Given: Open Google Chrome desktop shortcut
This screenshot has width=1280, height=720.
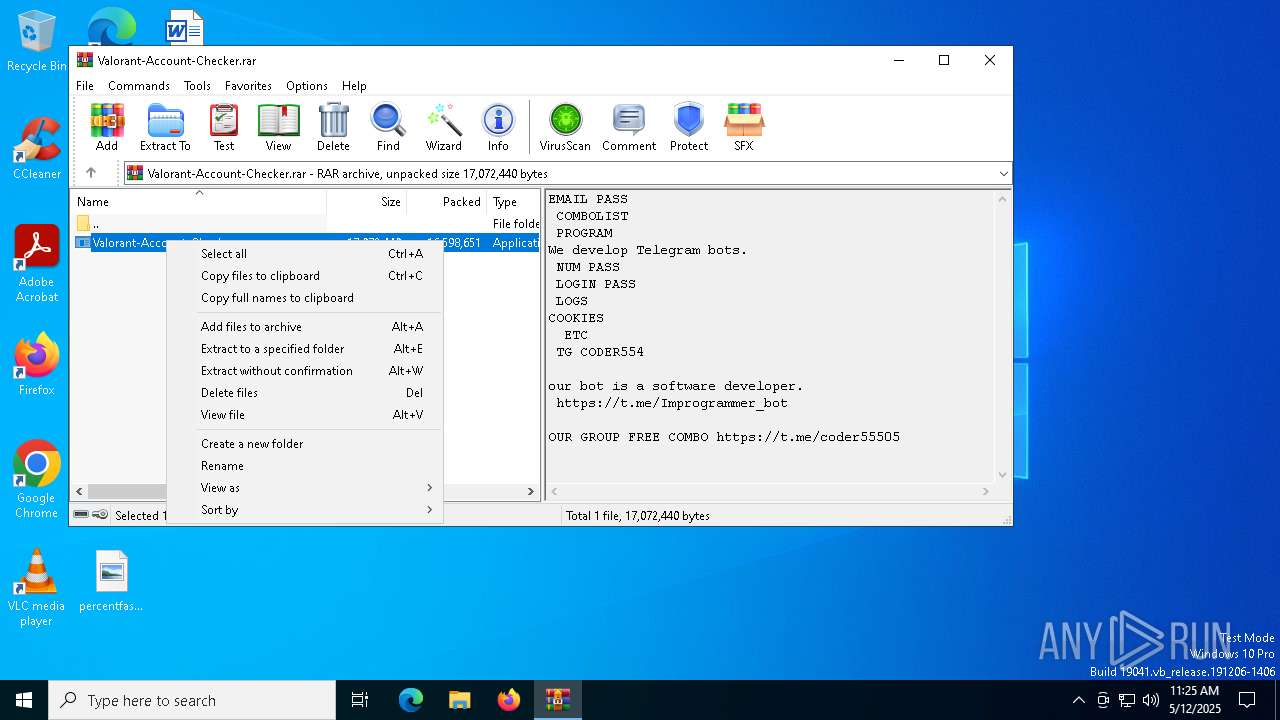Looking at the screenshot, I should click(37, 479).
